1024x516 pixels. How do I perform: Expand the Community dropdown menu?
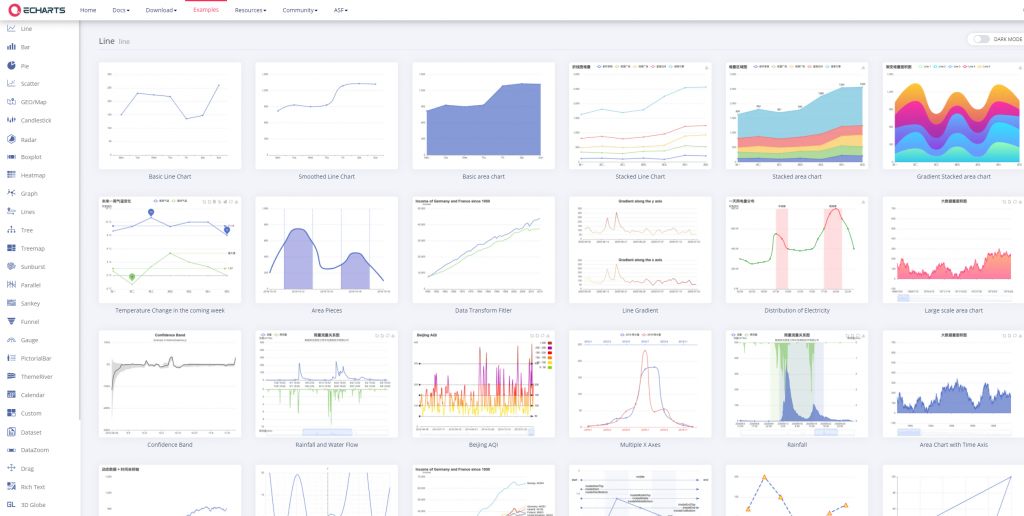(300, 10)
